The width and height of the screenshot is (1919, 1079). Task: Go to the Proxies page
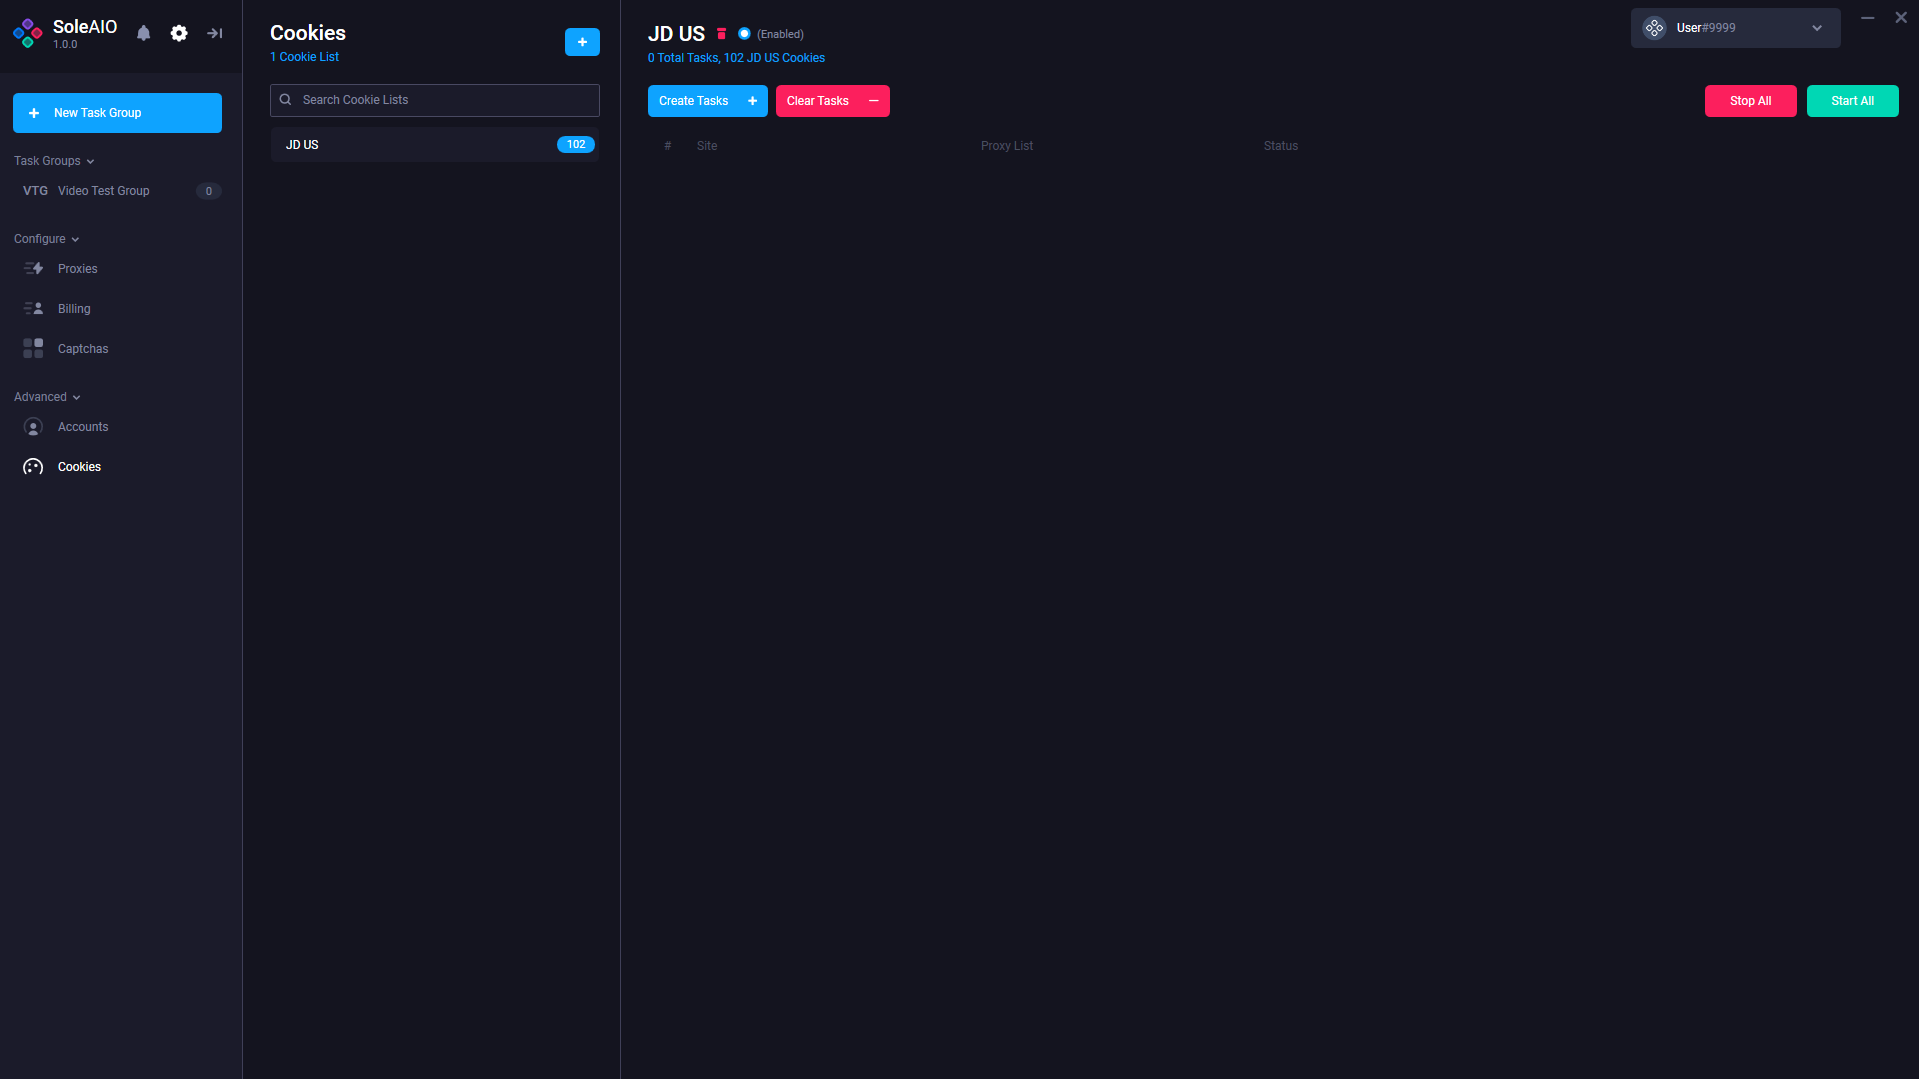coord(77,269)
